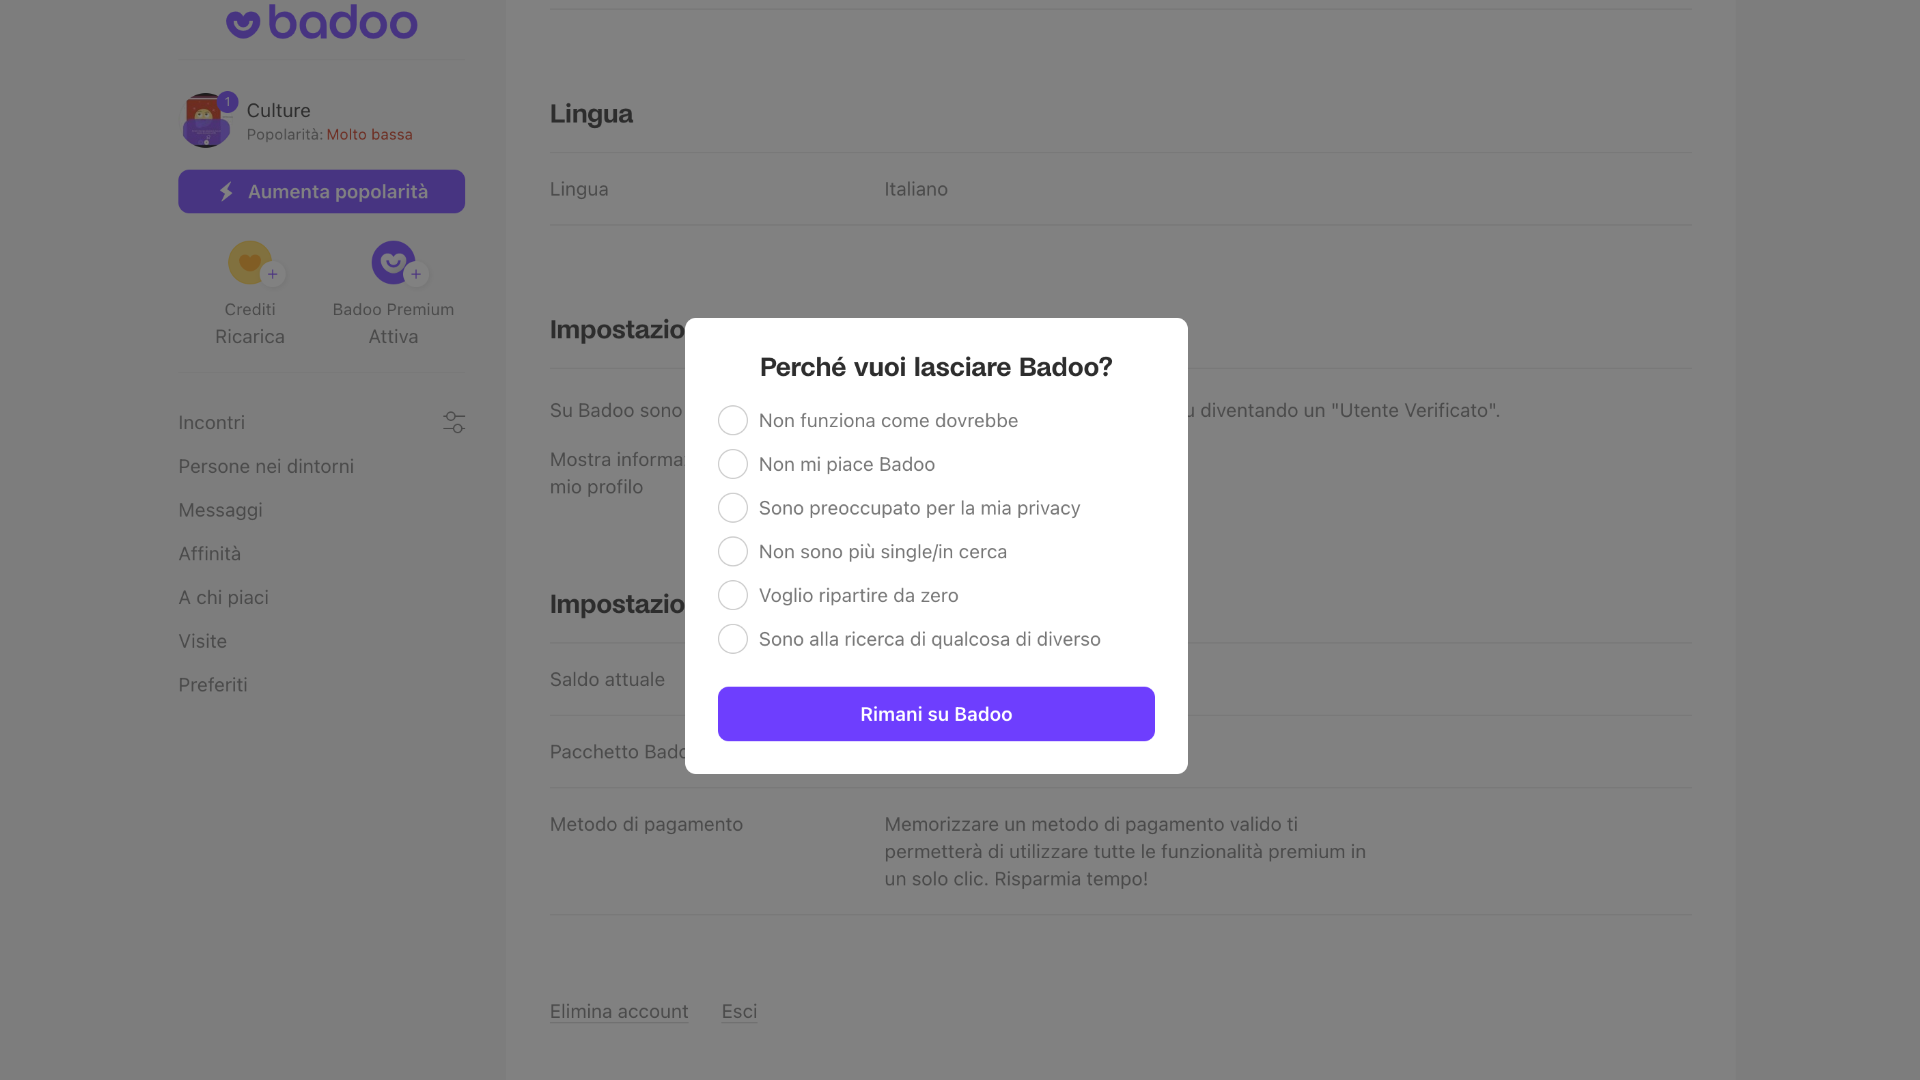Click the notification badge on the avatar

[x=227, y=101]
